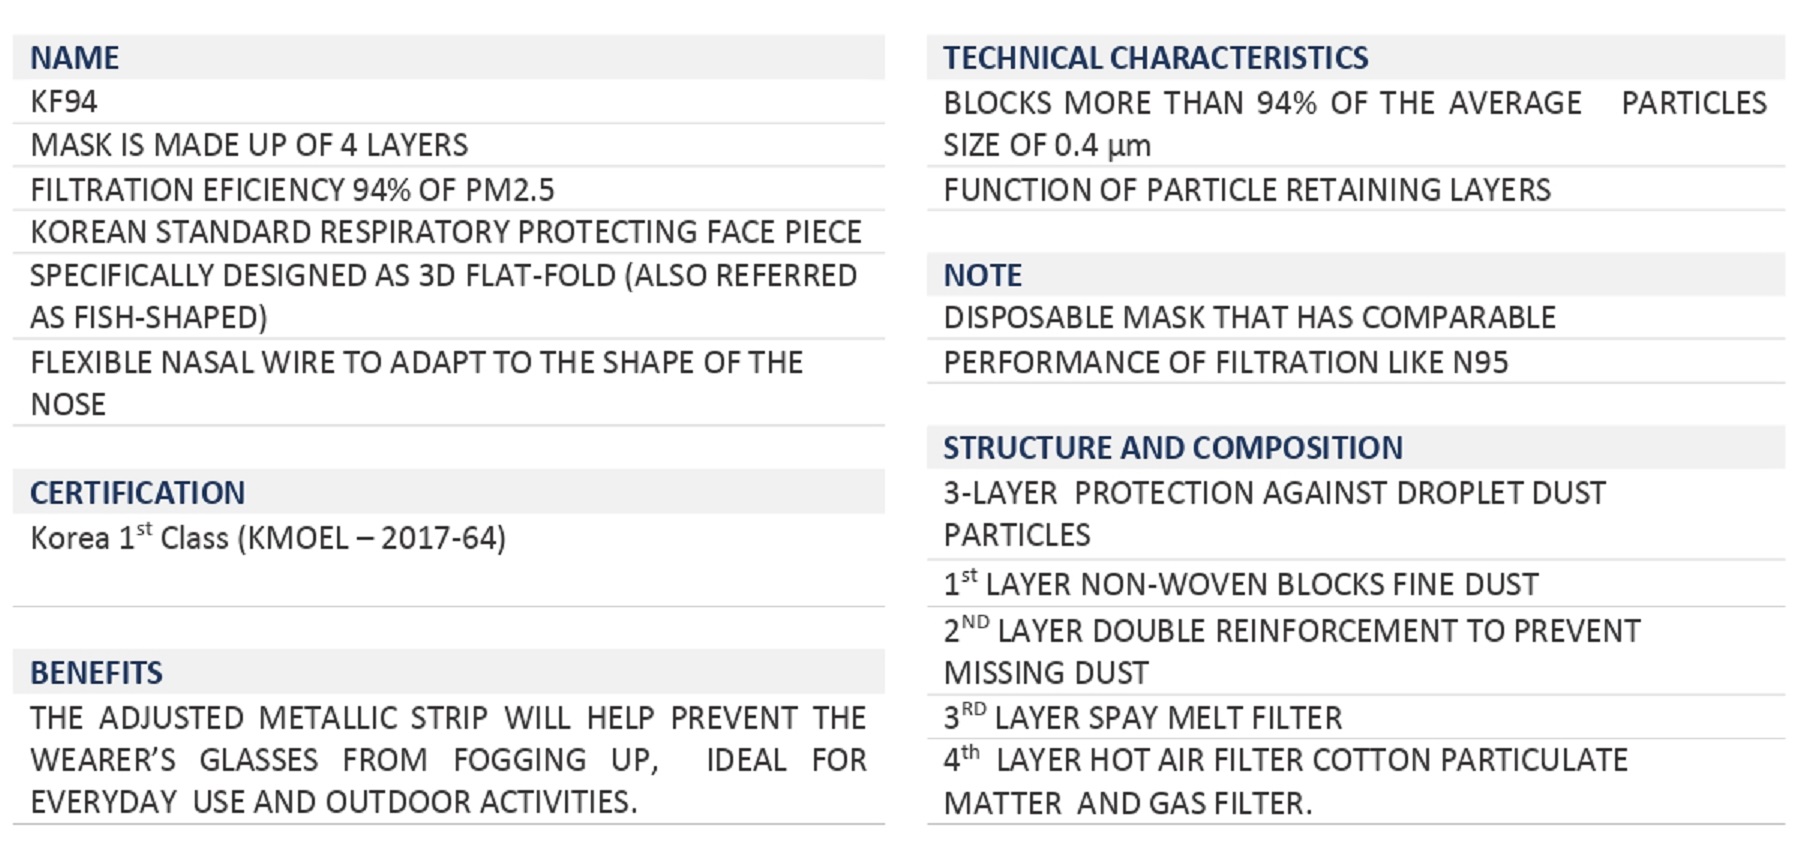Click the STRUCTURE AND COMPOSITION header

point(1173,448)
